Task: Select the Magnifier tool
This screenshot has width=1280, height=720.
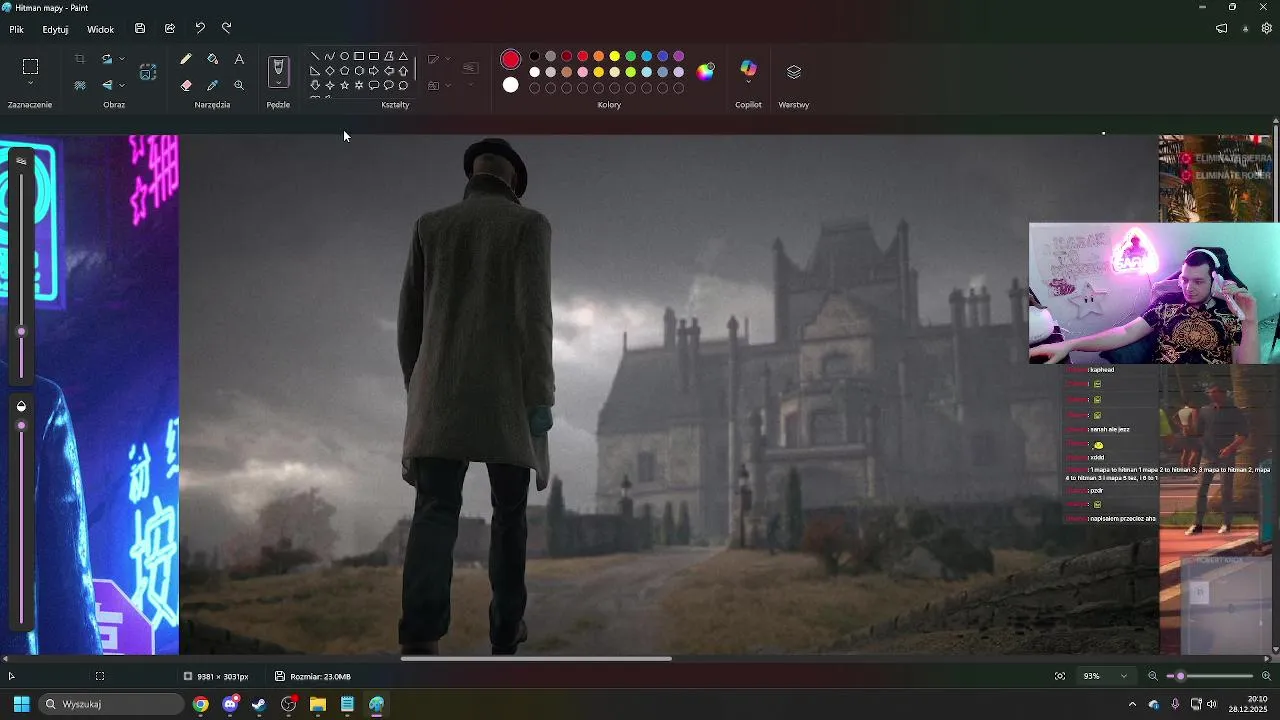Action: tap(239, 85)
